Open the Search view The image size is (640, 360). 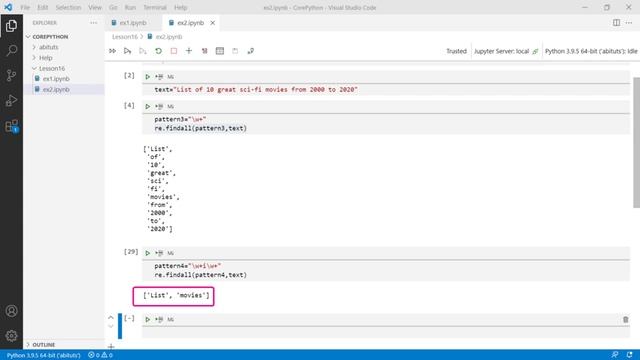(x=11, y=51)
